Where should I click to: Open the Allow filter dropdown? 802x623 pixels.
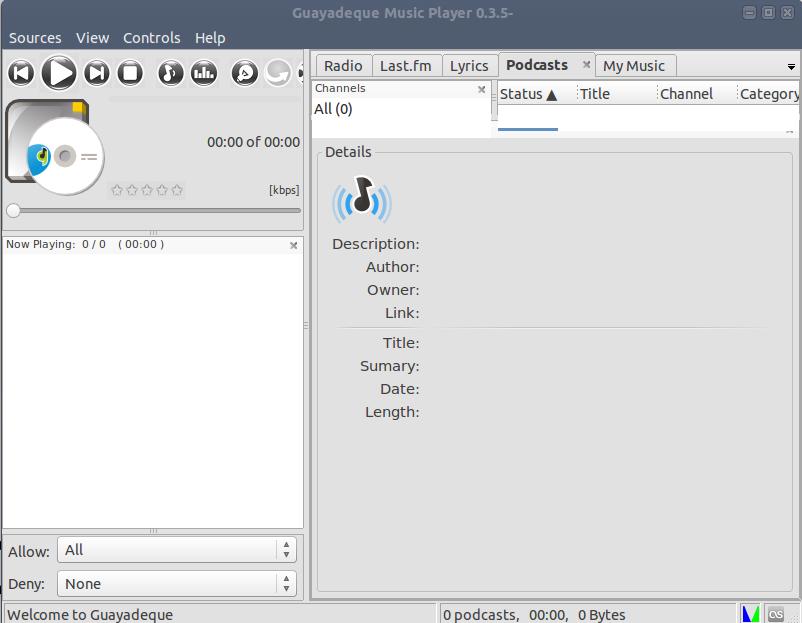coord(177,550)
